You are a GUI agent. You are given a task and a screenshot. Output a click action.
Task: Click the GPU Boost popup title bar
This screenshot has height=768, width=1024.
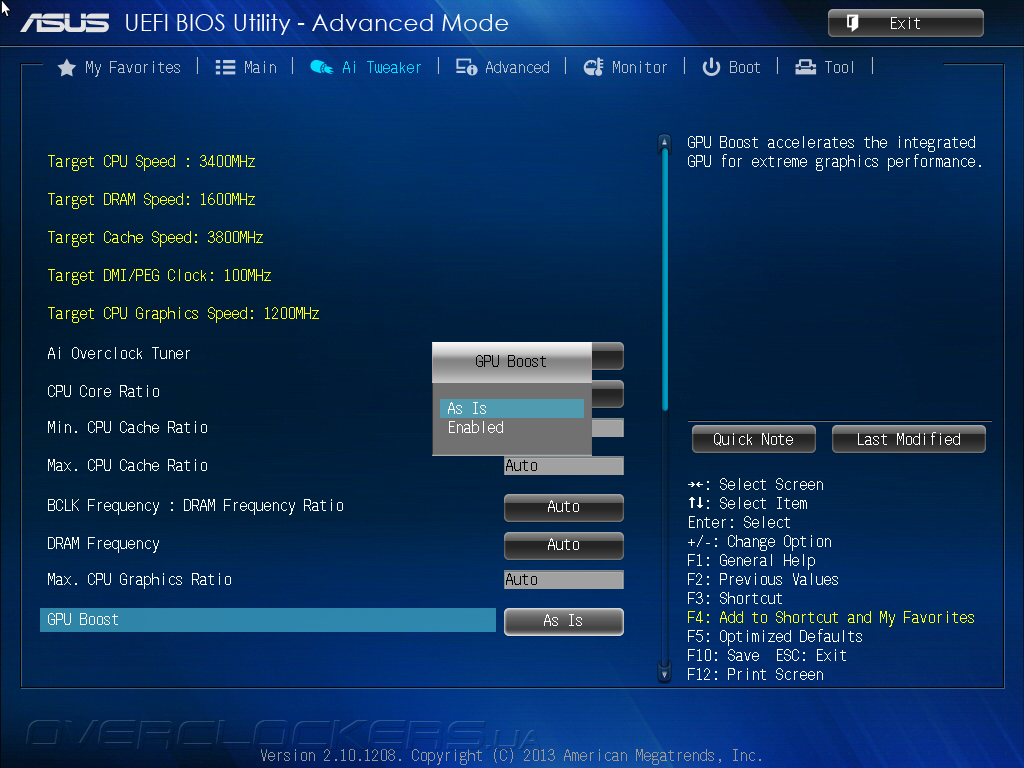(511, 362)
